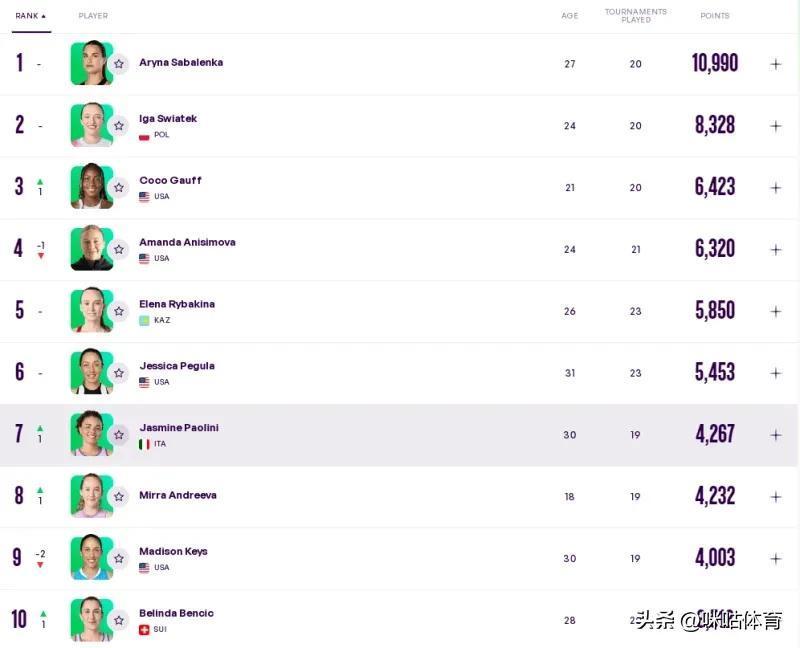Click the Points column header
The width and height of the screenshot is (800, 648).
point(714,16)
